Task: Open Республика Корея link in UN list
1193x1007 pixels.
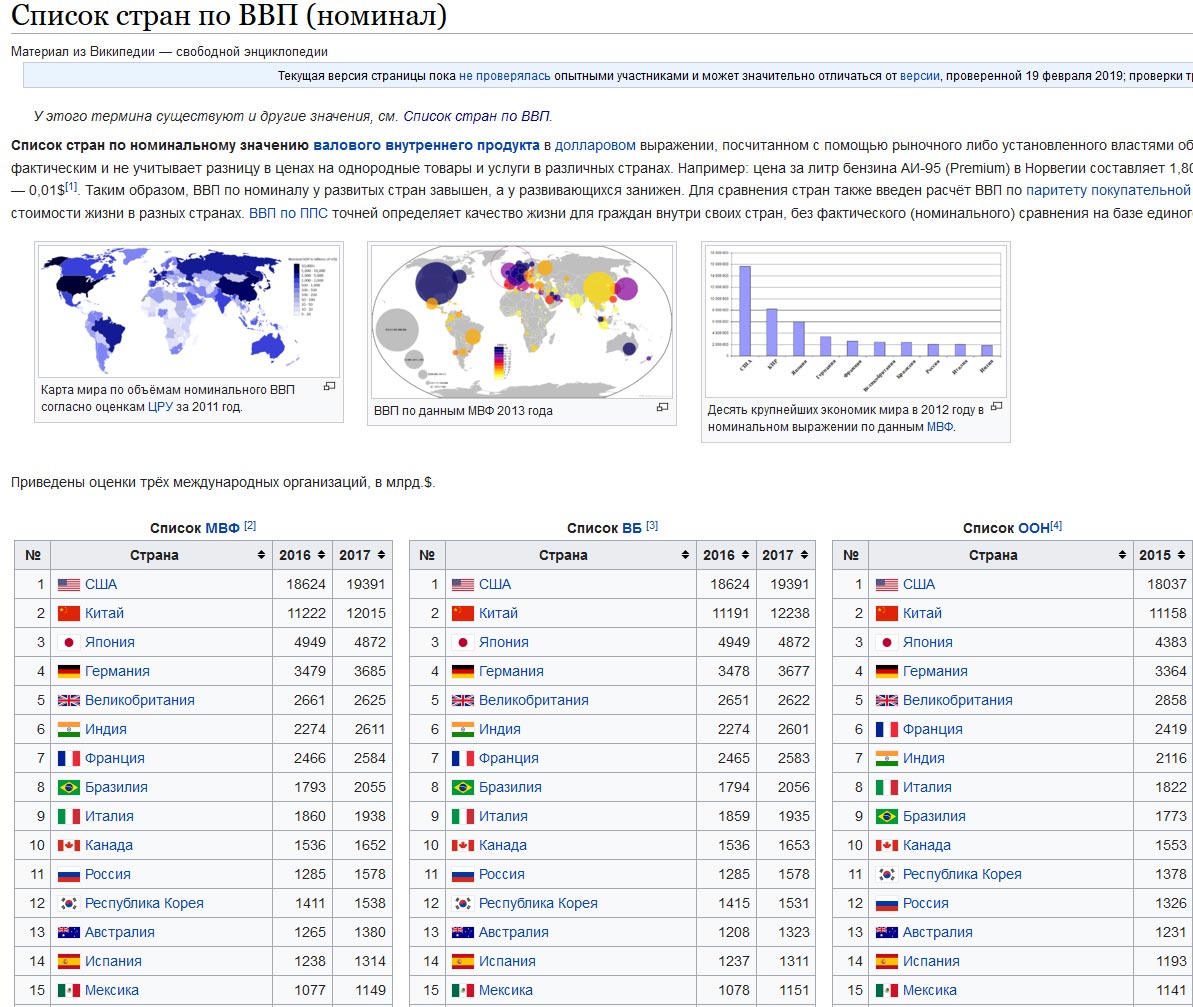Action: pyautogui.click(x=962, y=874)
